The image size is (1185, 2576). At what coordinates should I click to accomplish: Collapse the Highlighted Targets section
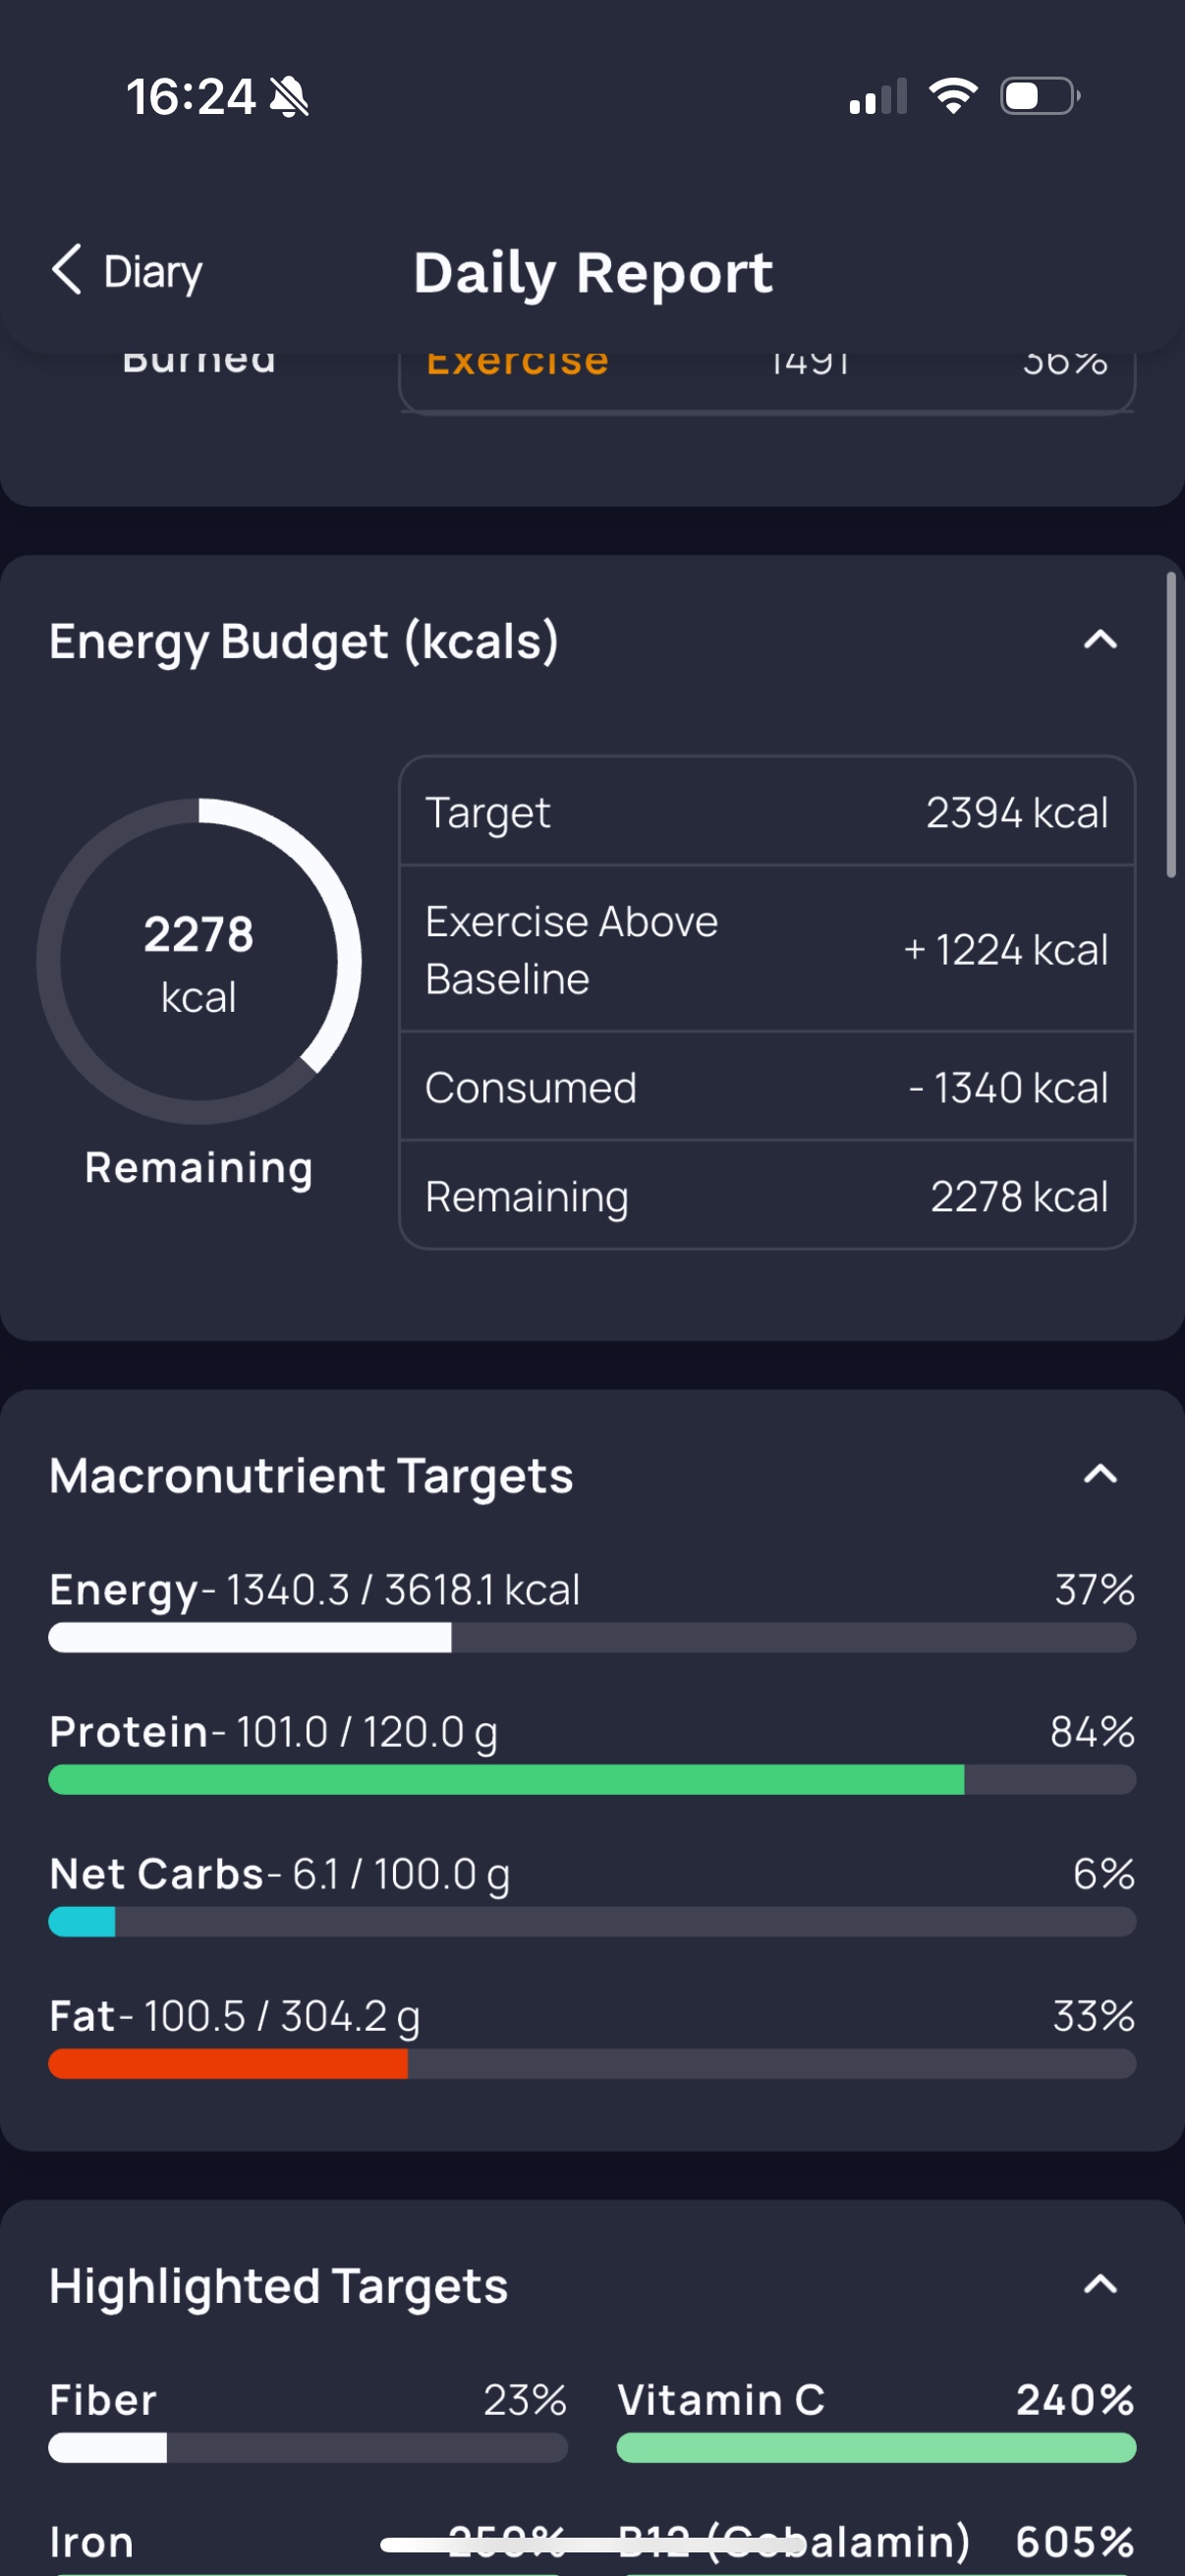point(1100,2285)
